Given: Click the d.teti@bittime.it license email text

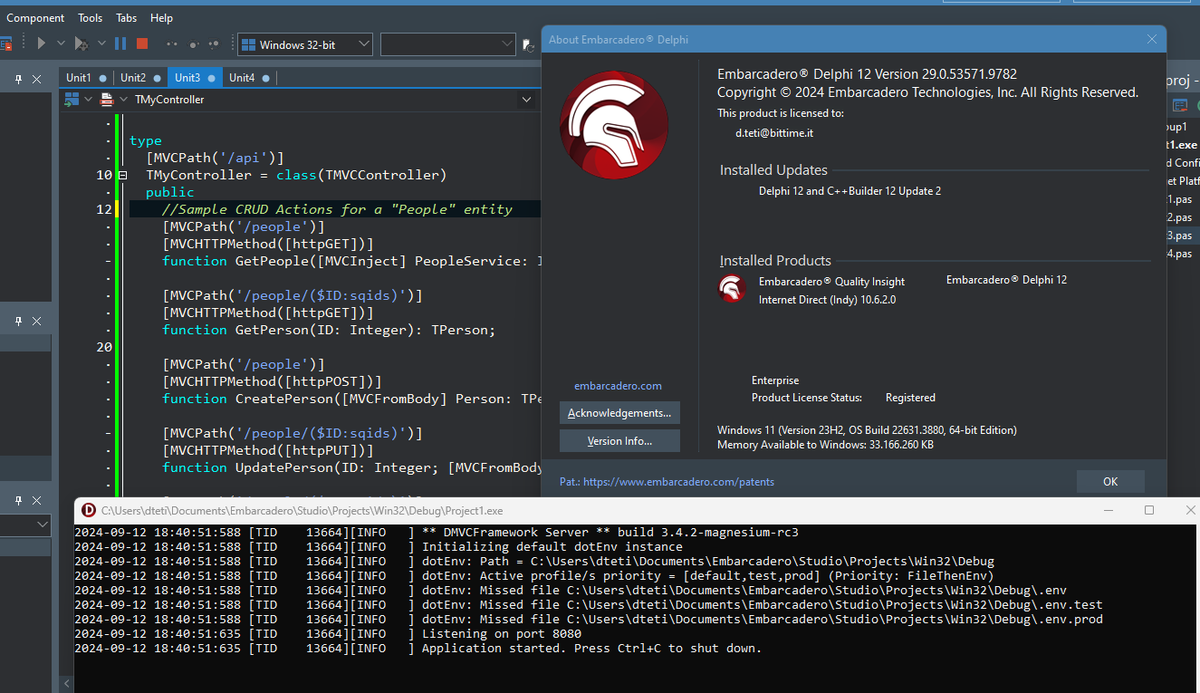Looking at the screenshot, I should (x=775, y=133).
